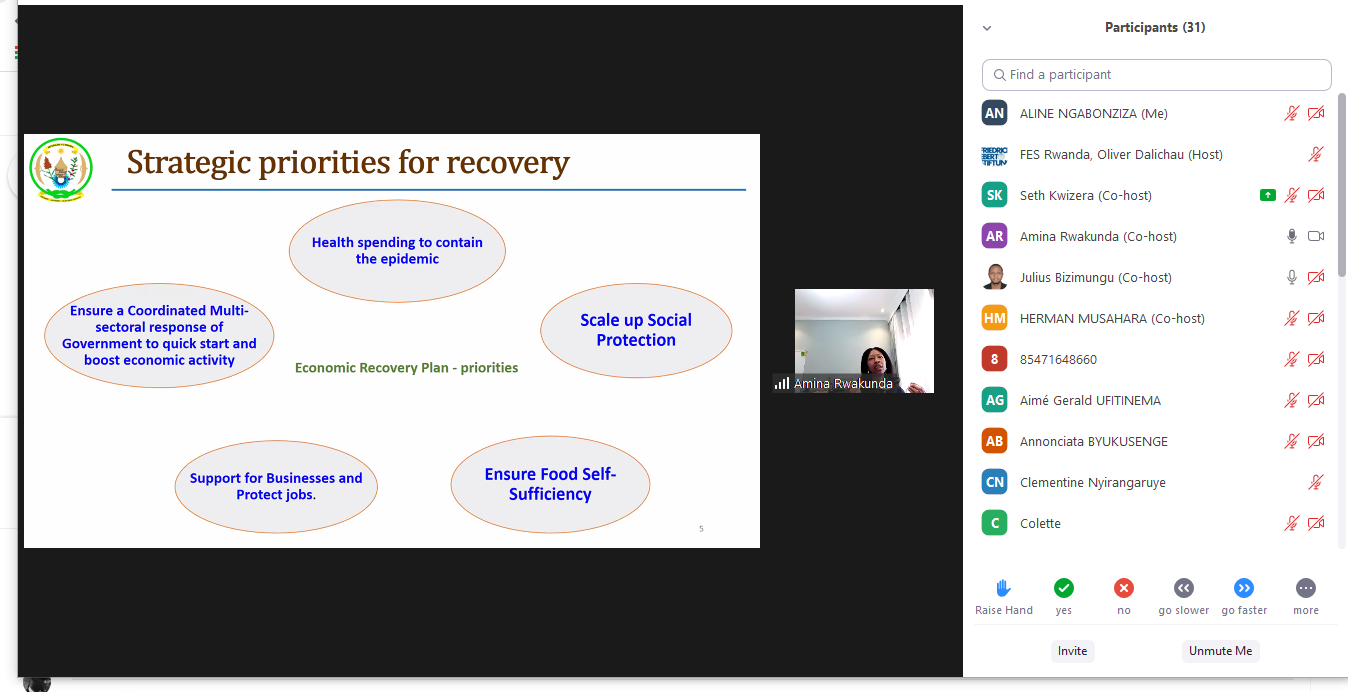This screenshot has width=1348, height=692.
Task: Open the more reactions icon
Action: click(x=1305, y=588)
